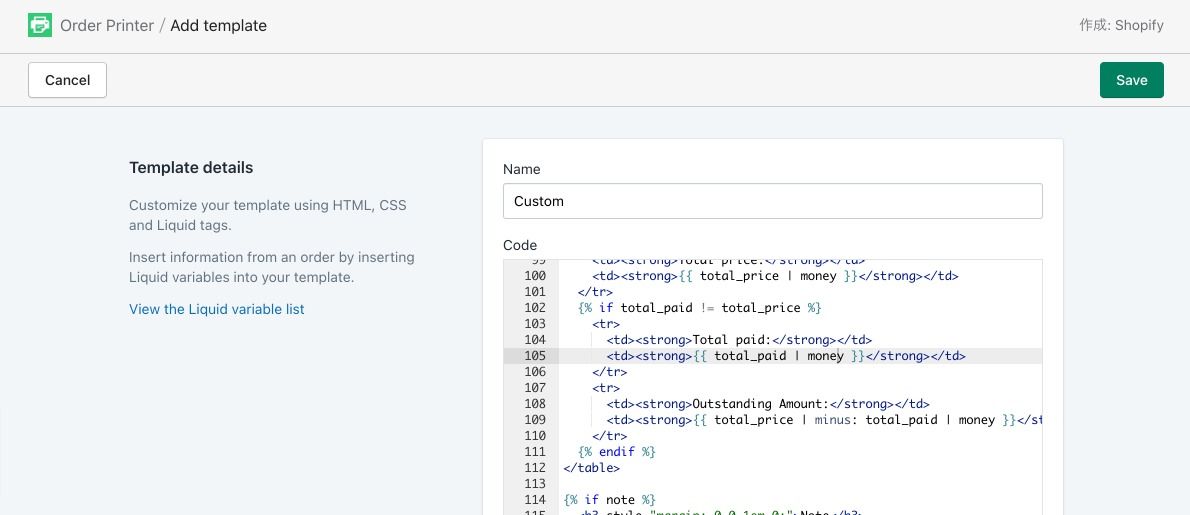Click line number 106 in gutter

(534, 372)
